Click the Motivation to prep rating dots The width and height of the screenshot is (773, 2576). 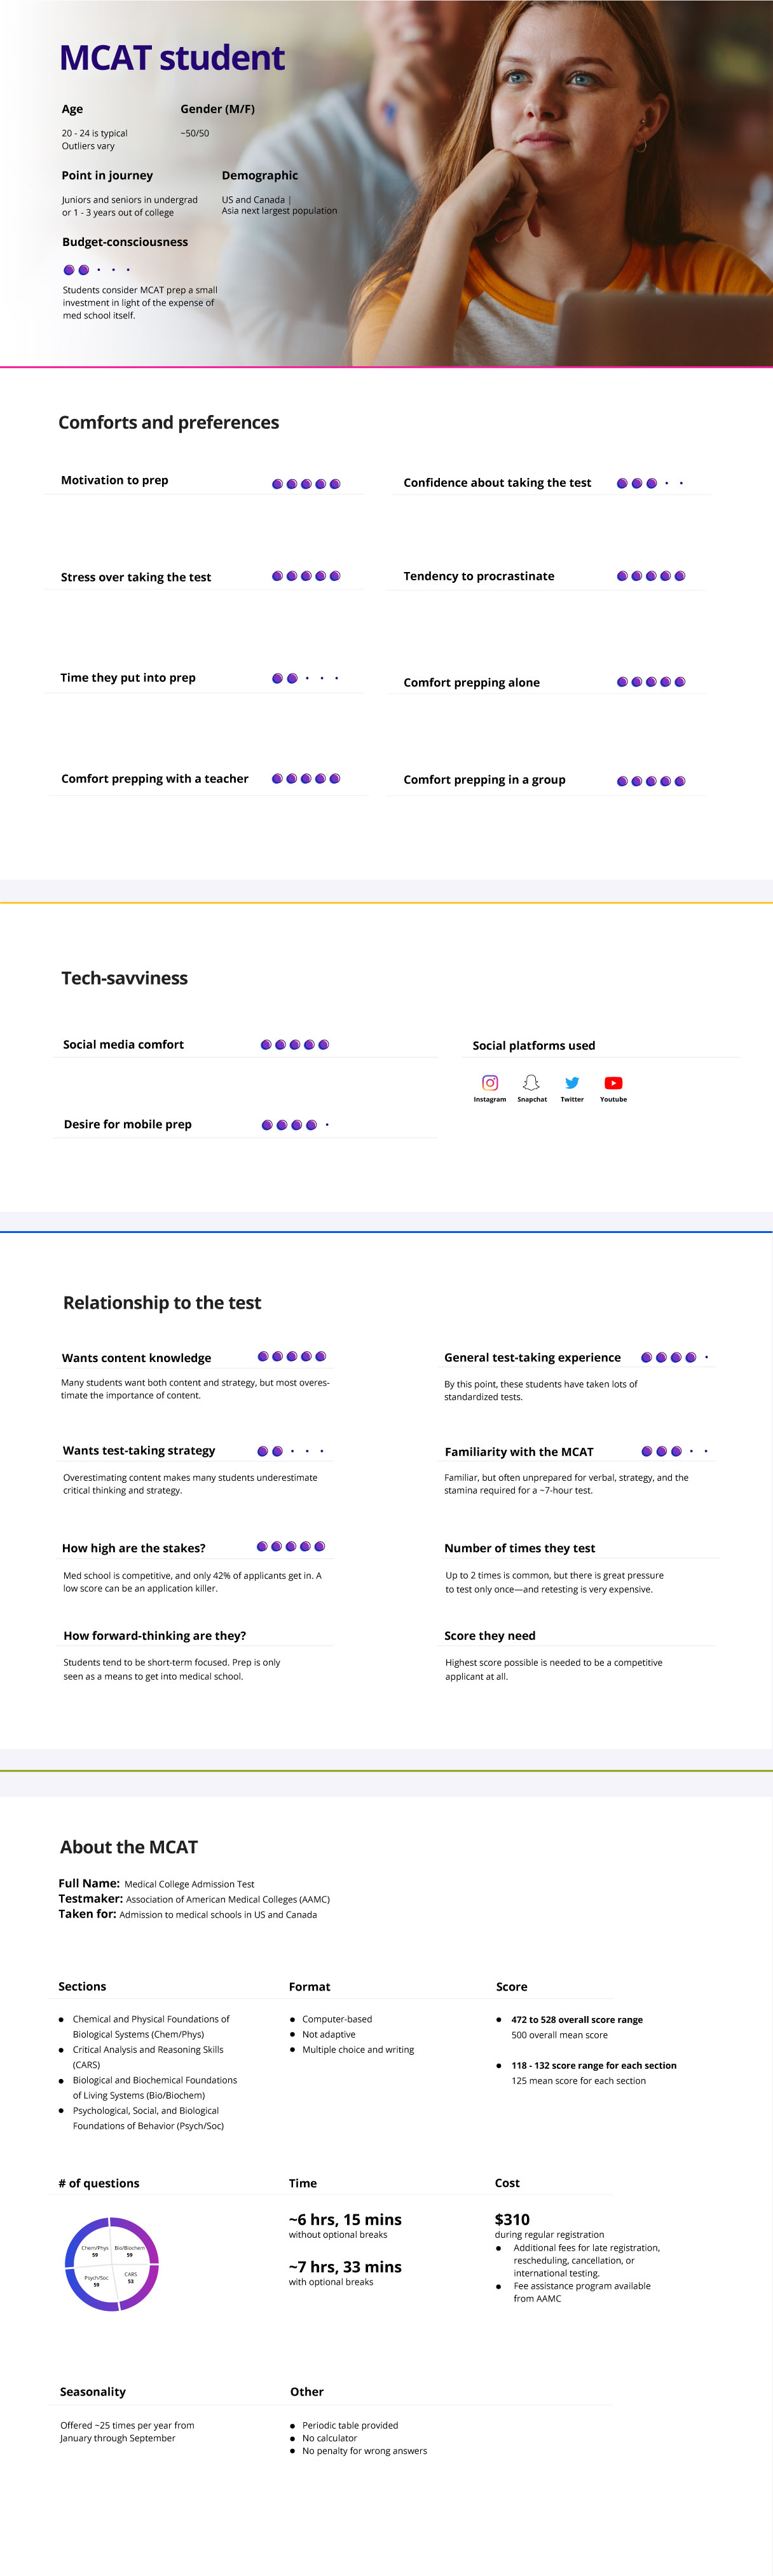click(x=306, y=484)
